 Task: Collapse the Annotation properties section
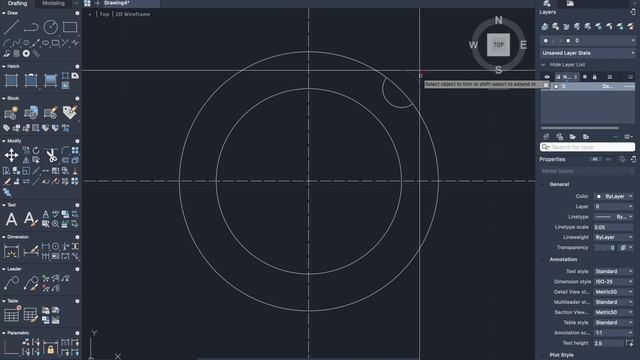coord(543,260)
